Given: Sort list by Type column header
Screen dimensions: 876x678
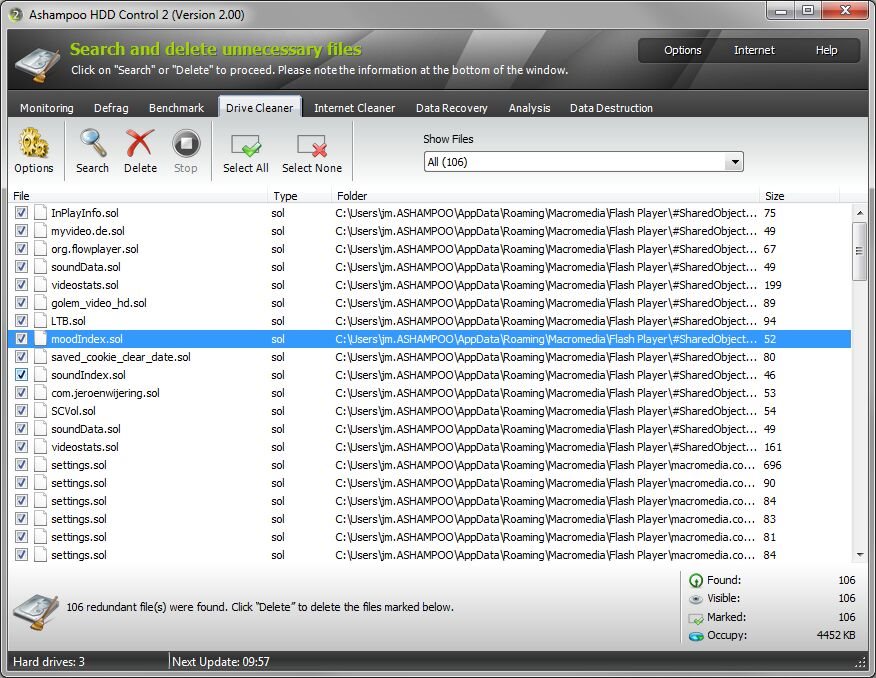Looking at the screenshot, I should click(x=301, y=196).
